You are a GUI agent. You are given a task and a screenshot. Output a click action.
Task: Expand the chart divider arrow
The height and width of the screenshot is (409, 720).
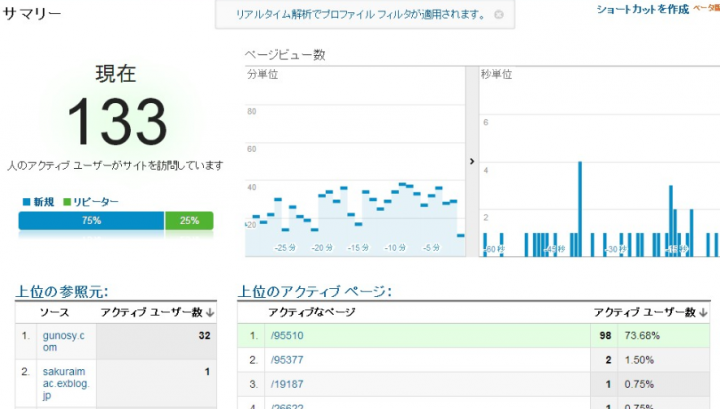pyautogui.click(x=472, y=161)
